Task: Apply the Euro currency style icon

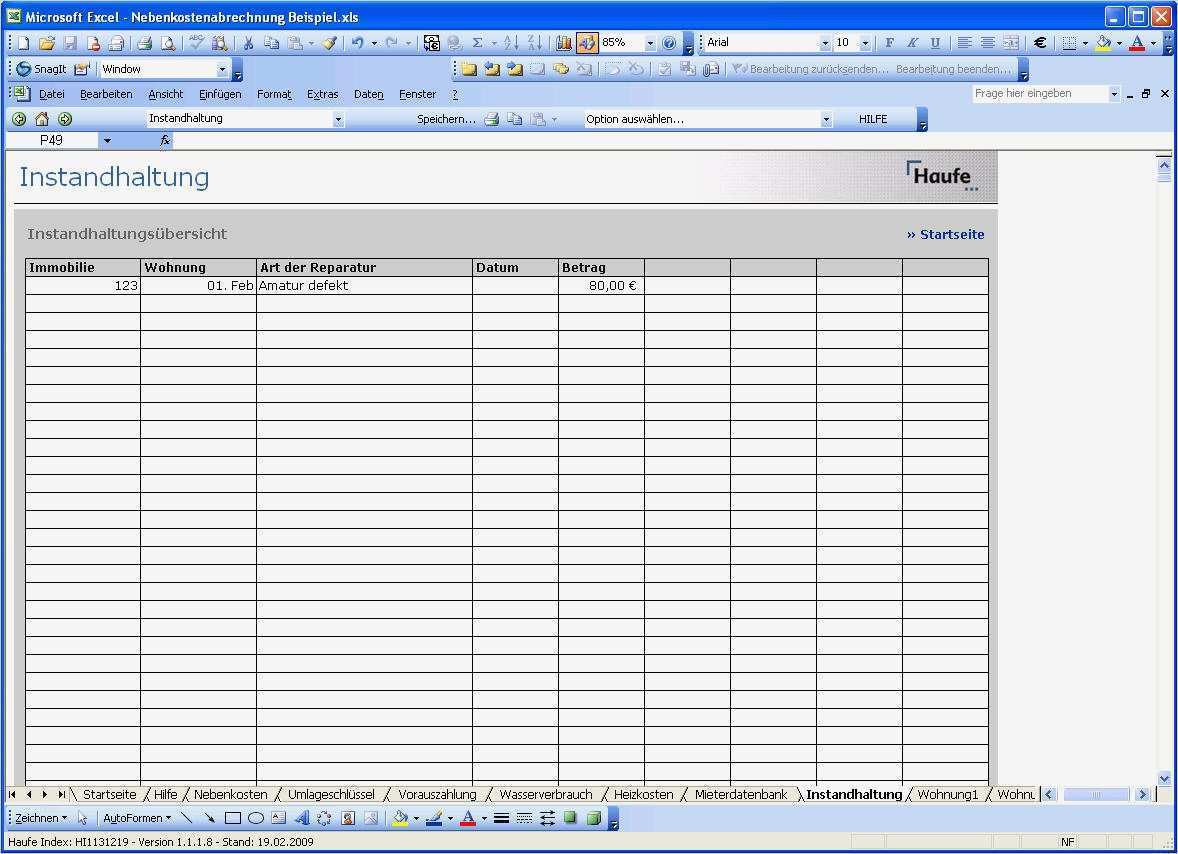Action: tap(1040, 42)
